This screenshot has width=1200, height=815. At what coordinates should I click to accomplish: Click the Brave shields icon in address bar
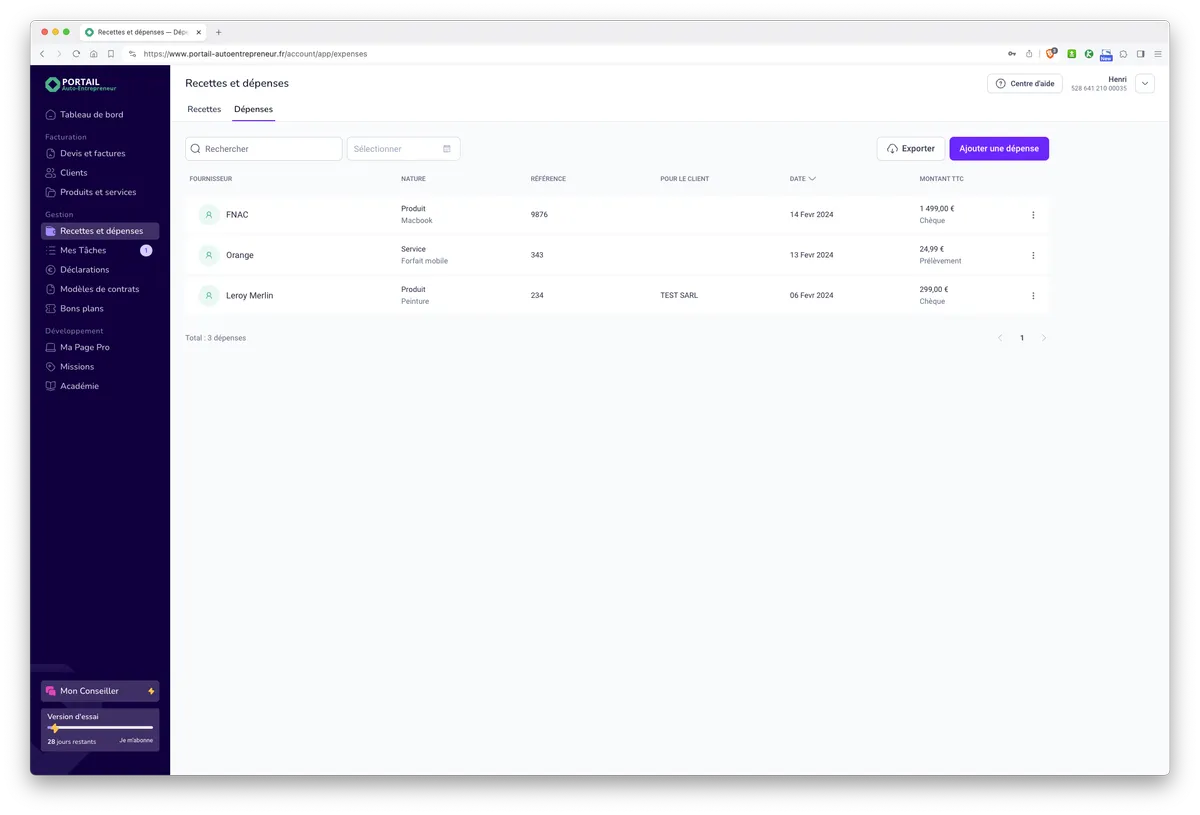point(1050,54)
